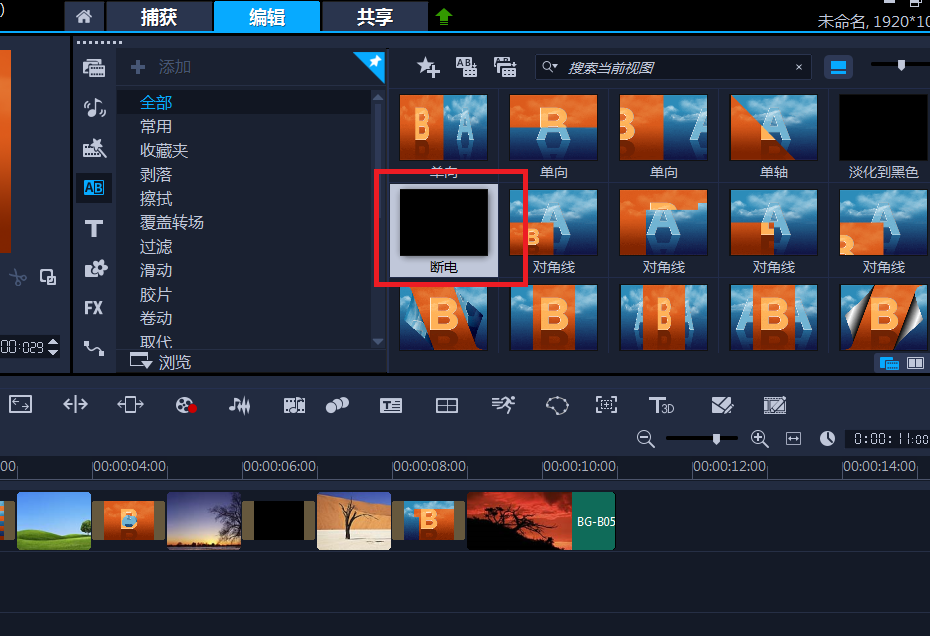The image size is (930, 636).
Task: Select the 擦拭 transition category
Action: tap(156, 198)
